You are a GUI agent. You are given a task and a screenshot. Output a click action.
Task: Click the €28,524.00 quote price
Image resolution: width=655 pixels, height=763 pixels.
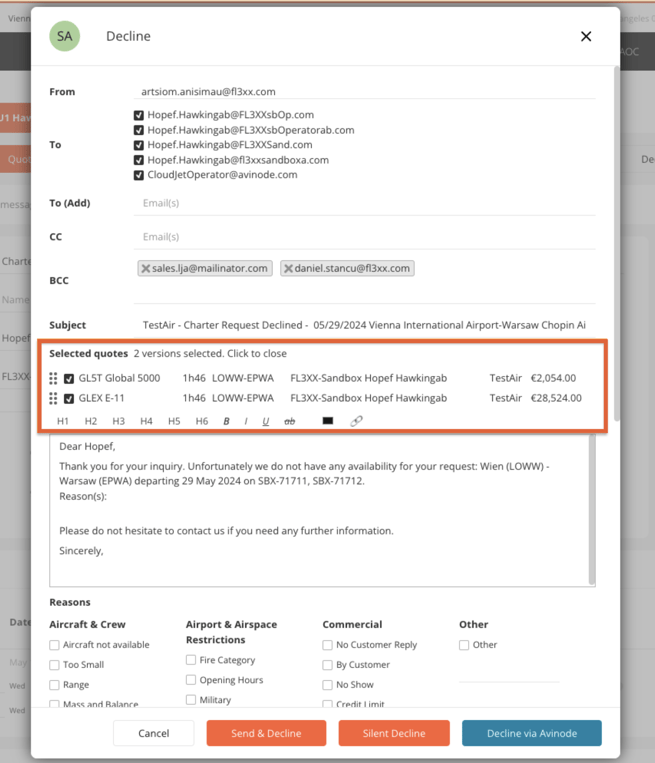tap(556, 398)
